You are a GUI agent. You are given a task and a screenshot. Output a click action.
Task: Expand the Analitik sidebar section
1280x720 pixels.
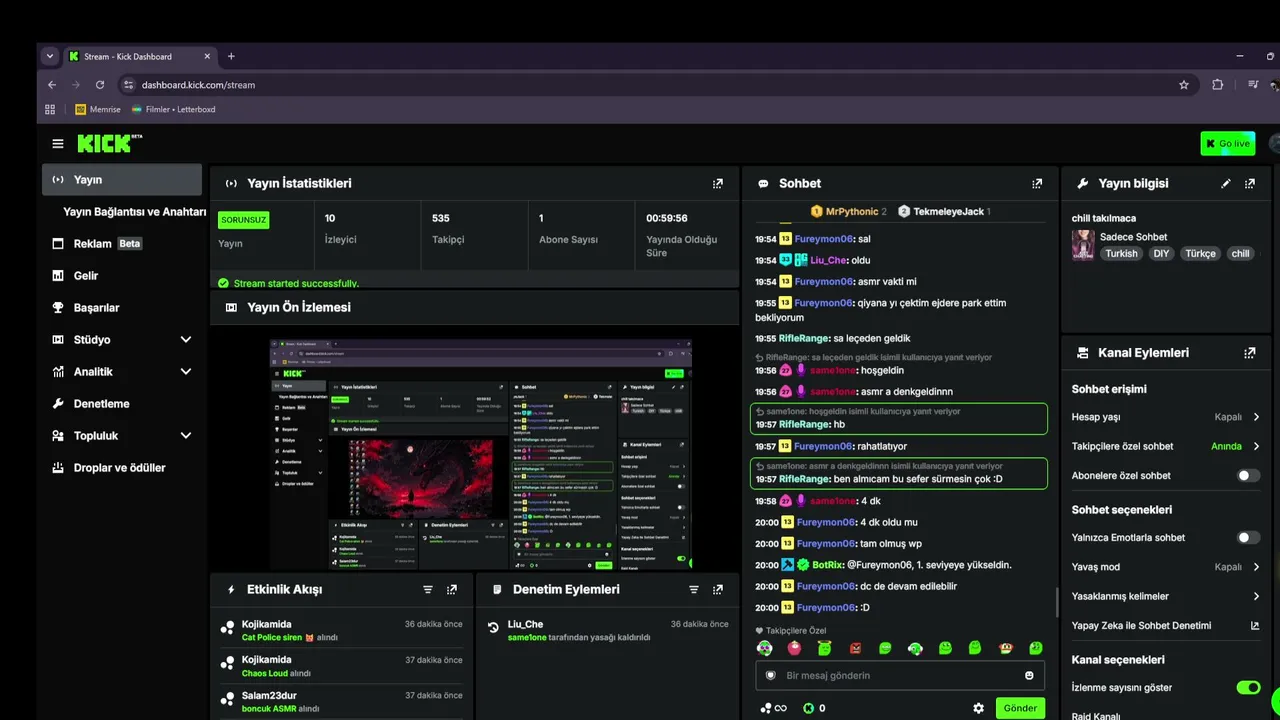122,372
